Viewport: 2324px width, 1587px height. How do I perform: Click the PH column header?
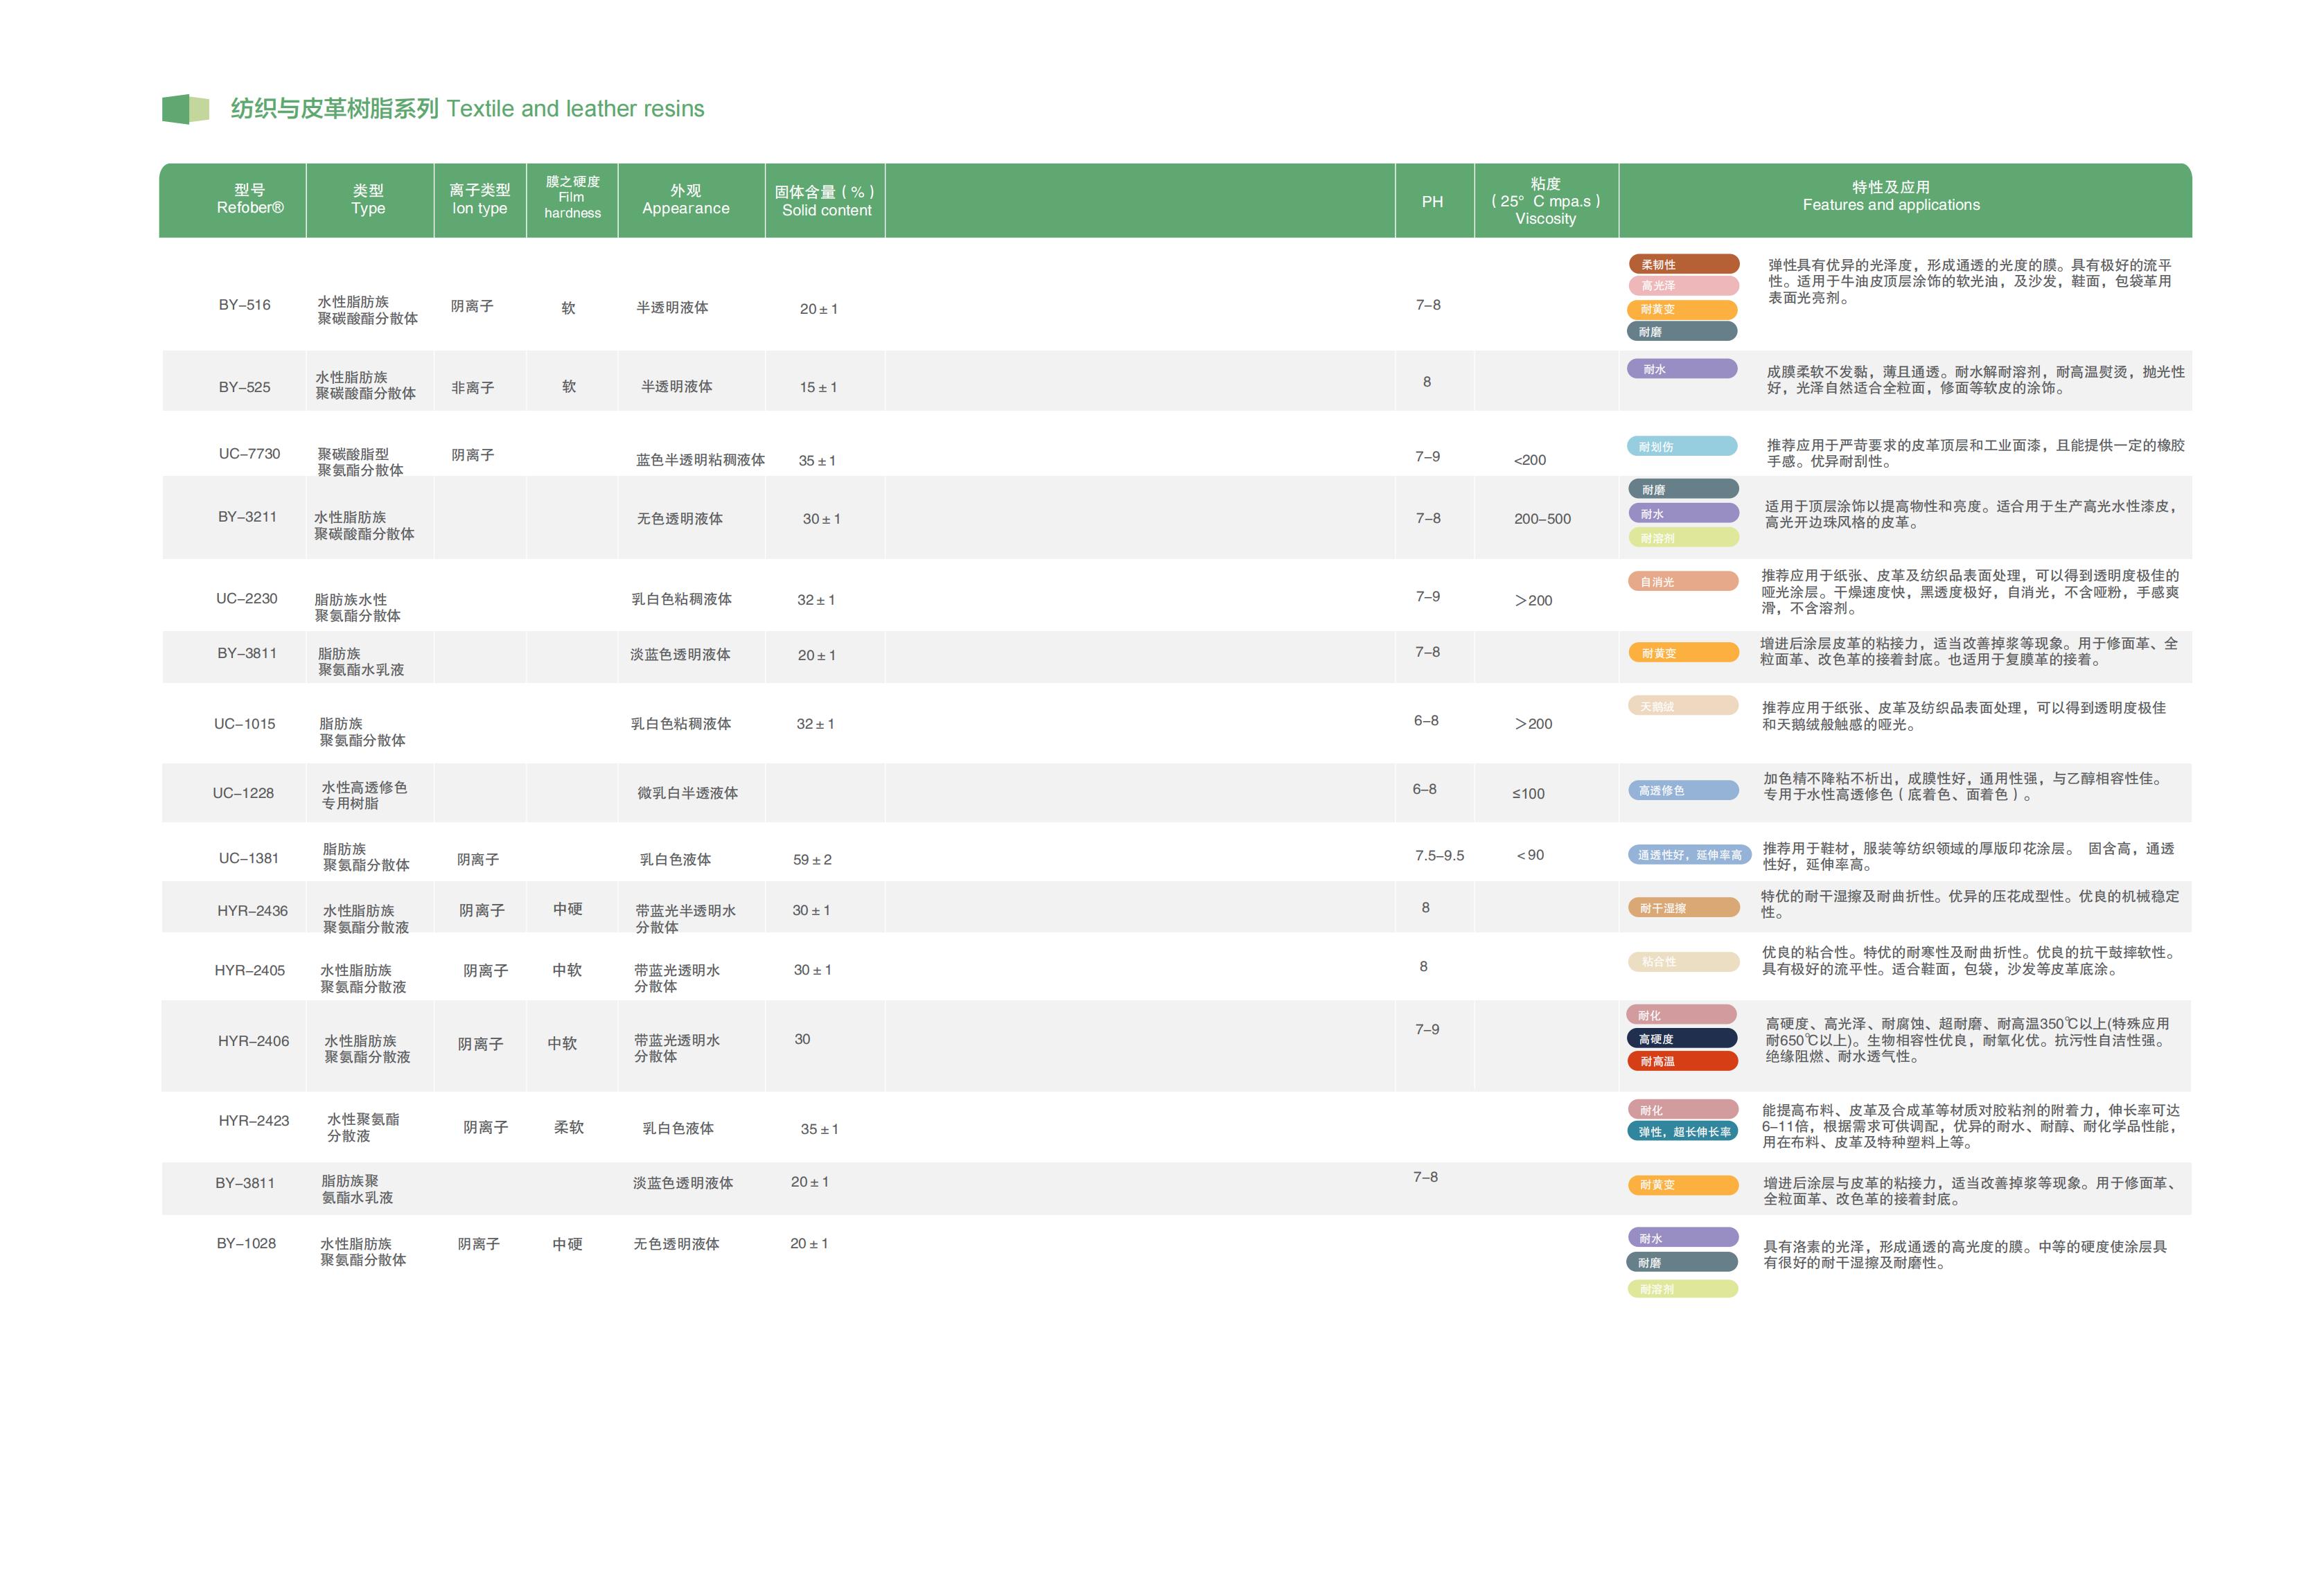pyautogui.click(x=1432, y=202)
